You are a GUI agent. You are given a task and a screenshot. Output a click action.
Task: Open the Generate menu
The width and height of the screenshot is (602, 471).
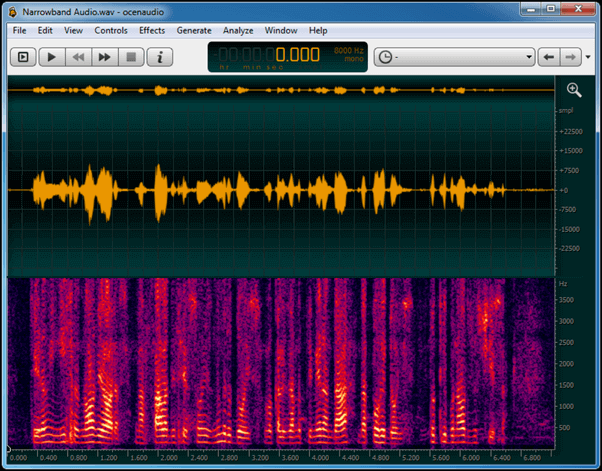click(193, 30)
